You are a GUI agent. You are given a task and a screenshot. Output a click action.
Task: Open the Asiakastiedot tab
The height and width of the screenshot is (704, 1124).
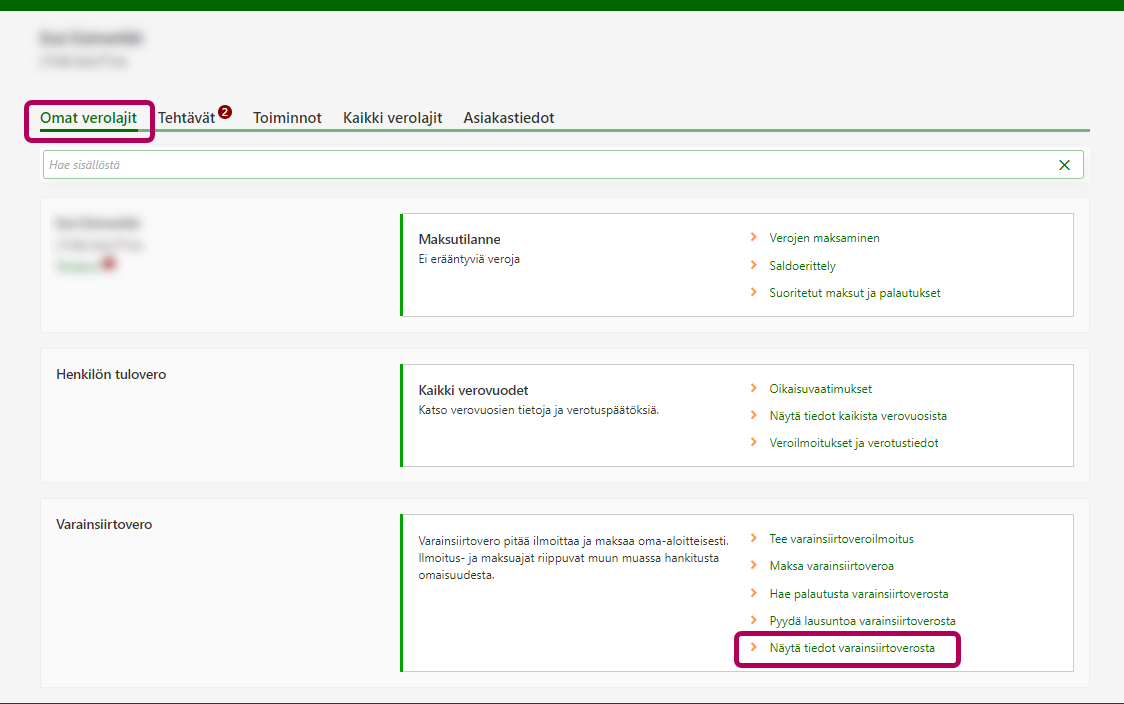click(508, 118)
